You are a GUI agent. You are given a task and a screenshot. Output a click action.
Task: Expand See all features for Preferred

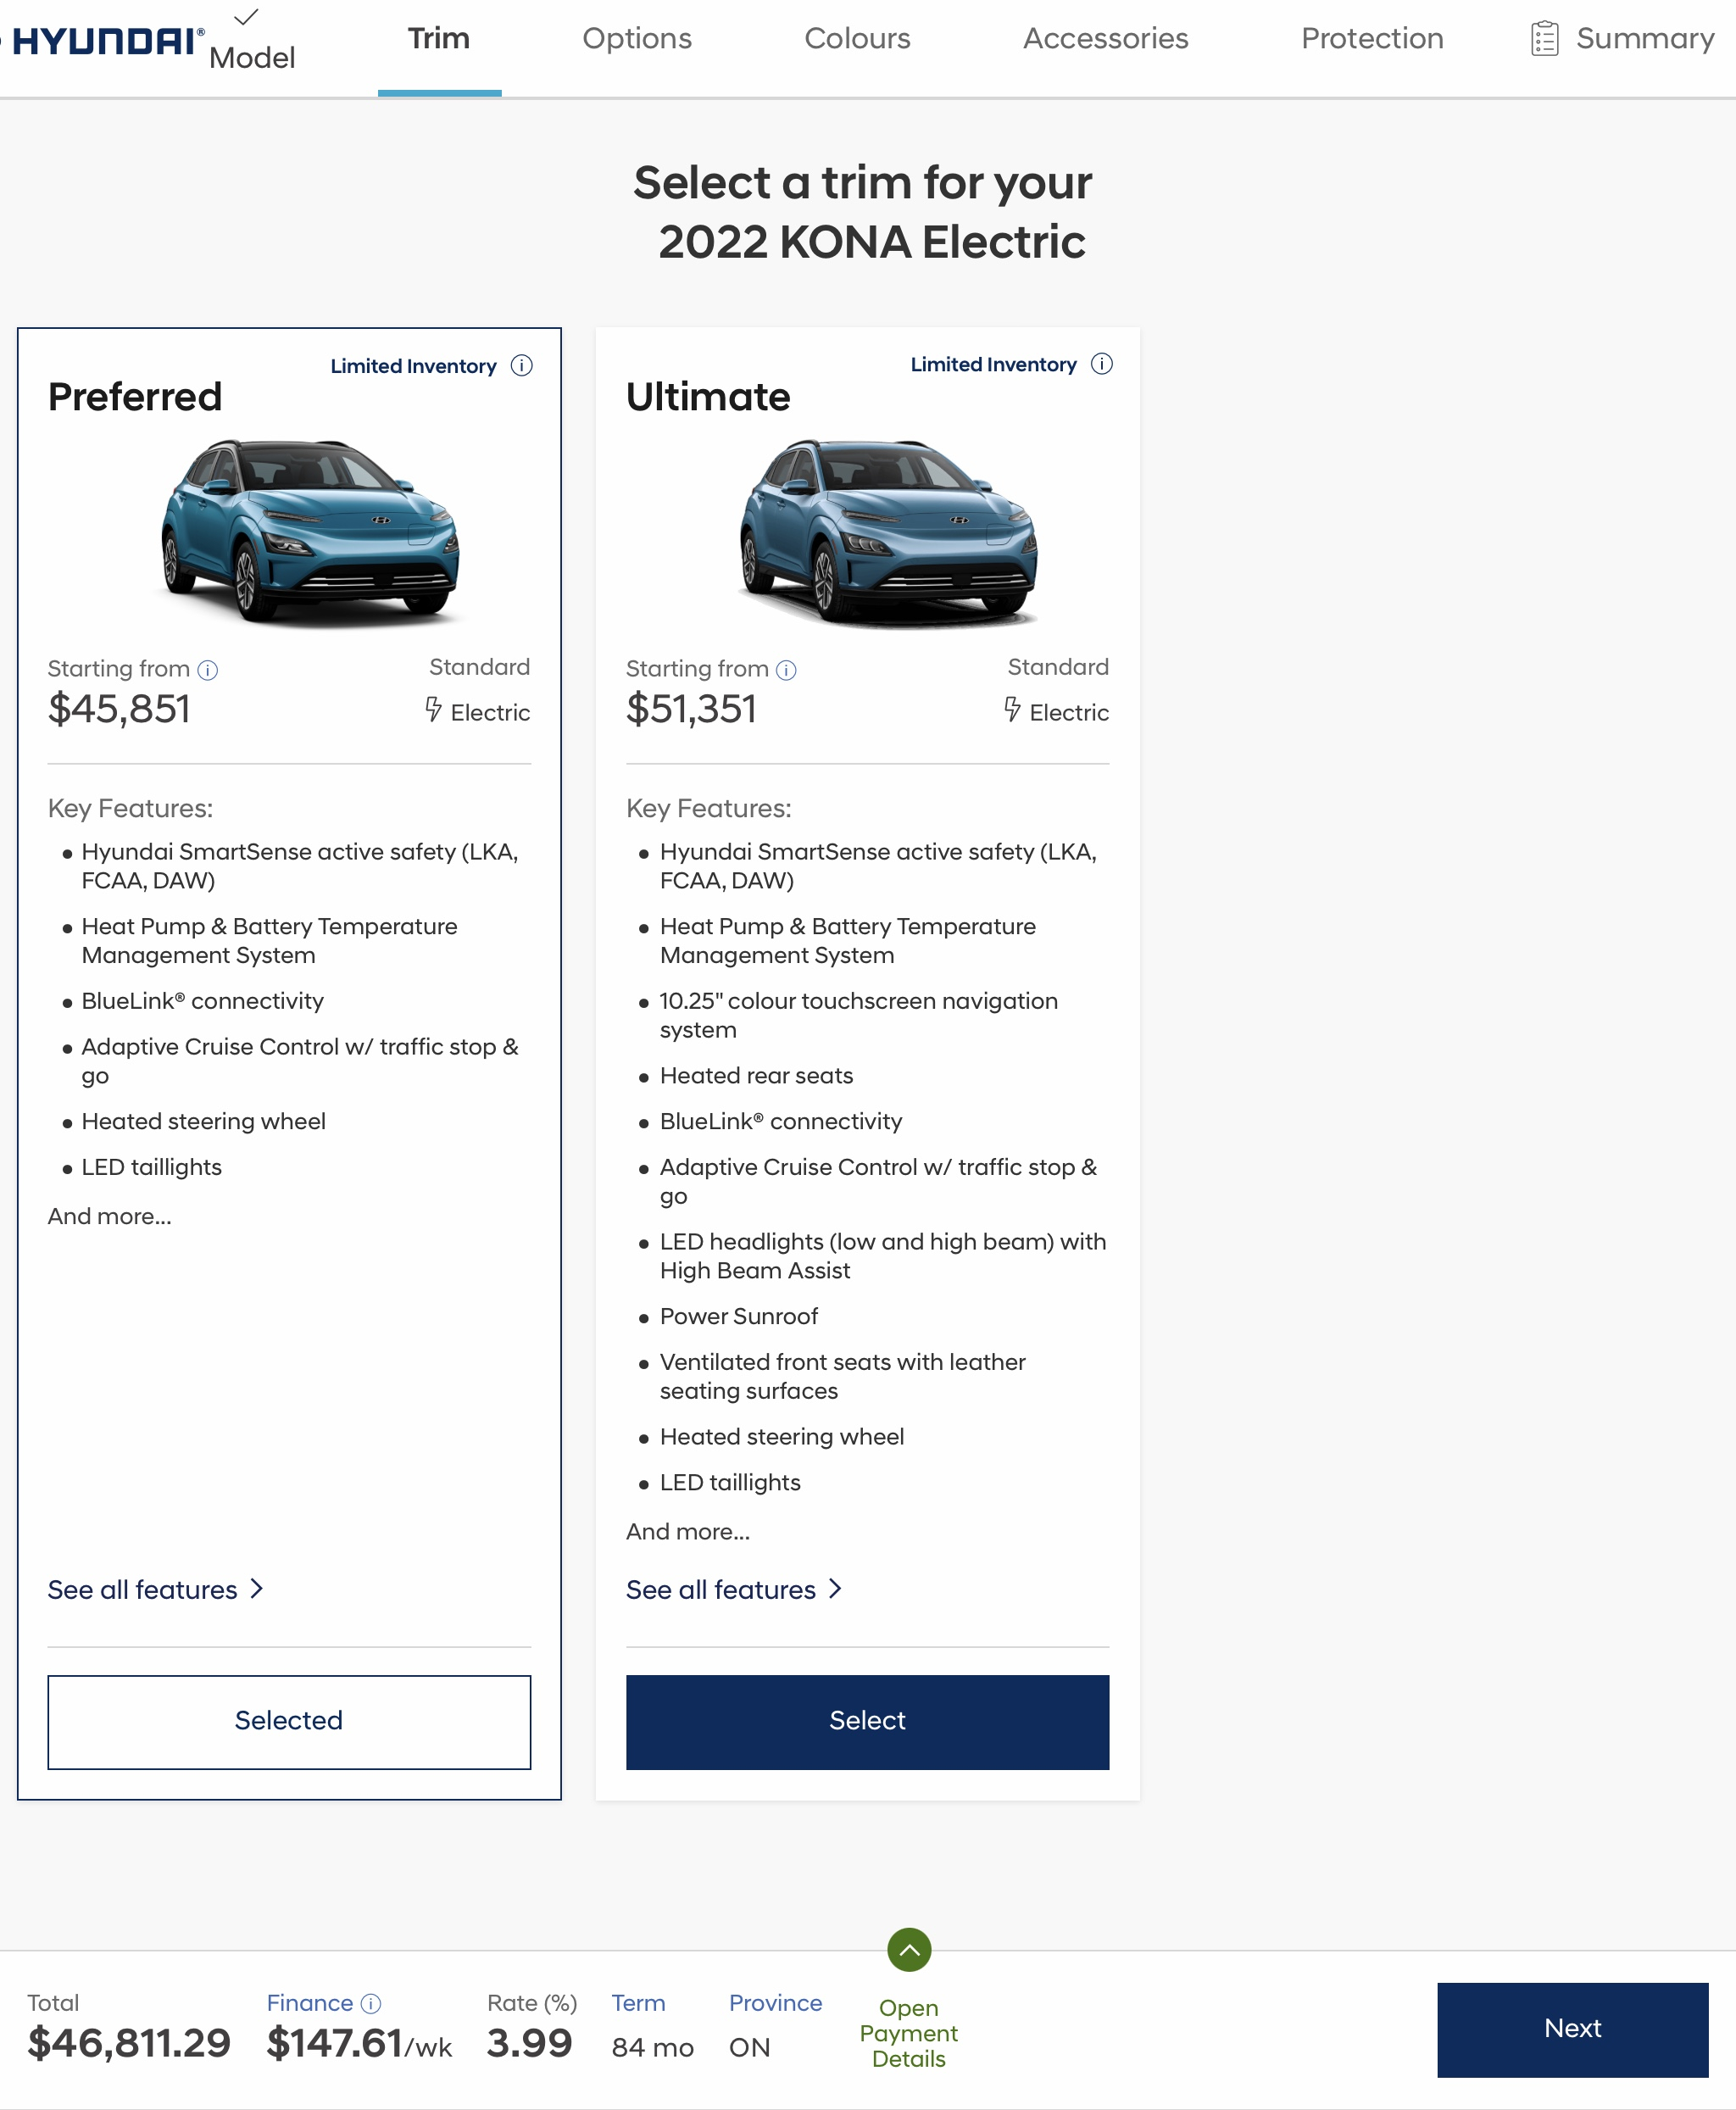coord(155,1589)
